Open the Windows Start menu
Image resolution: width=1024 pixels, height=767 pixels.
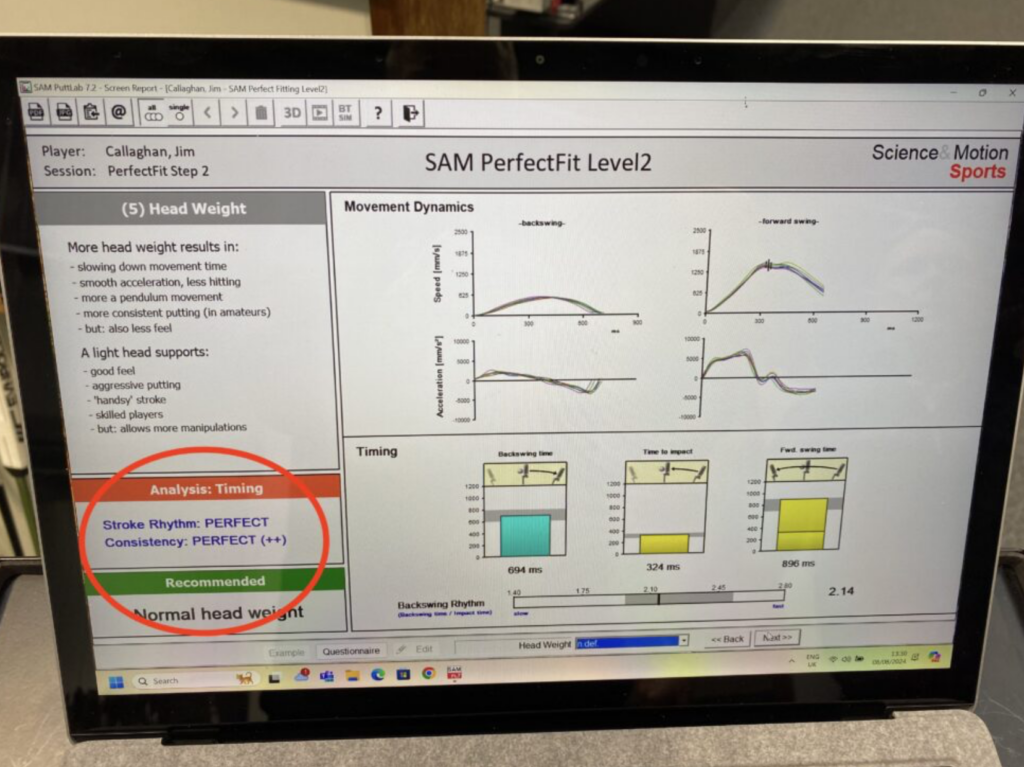coord(116,682)
